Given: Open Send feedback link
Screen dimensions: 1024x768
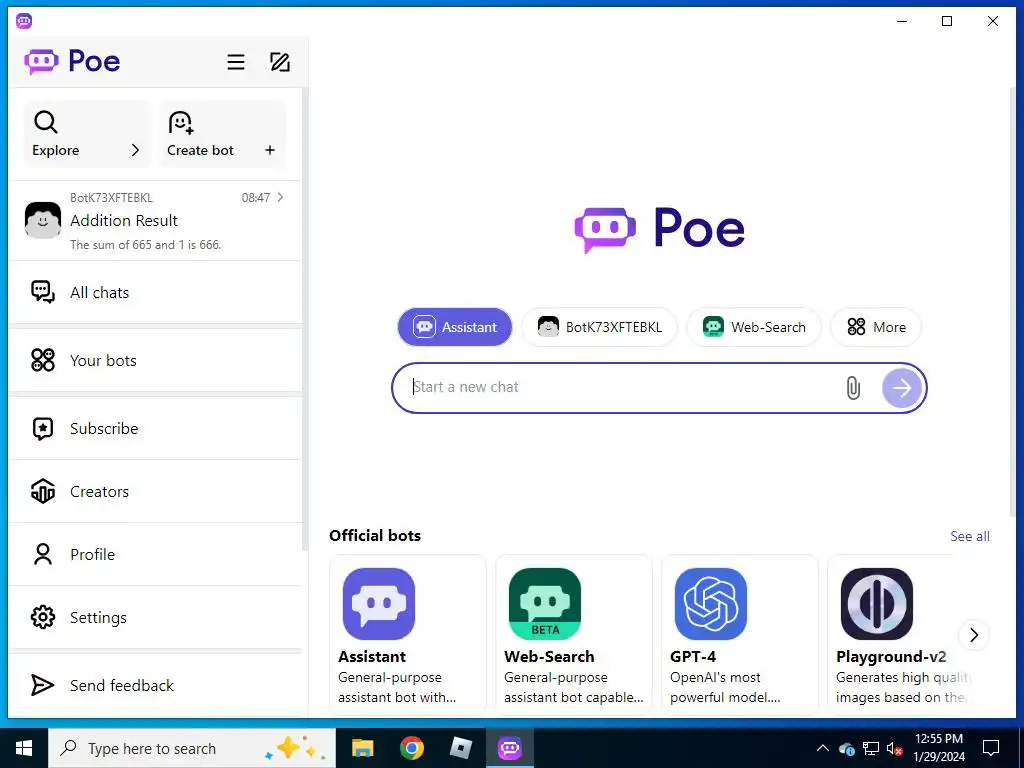Looking at the screenshot, I should coord(155,685).
